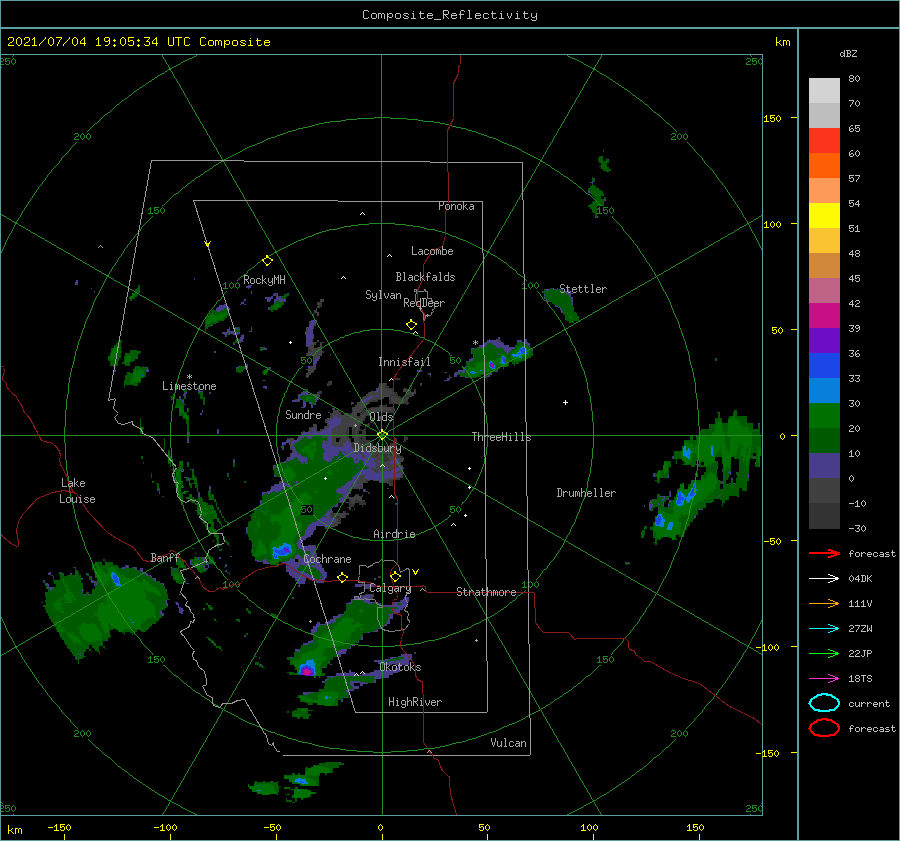Click the Innisfail city label

coord(404,362)
